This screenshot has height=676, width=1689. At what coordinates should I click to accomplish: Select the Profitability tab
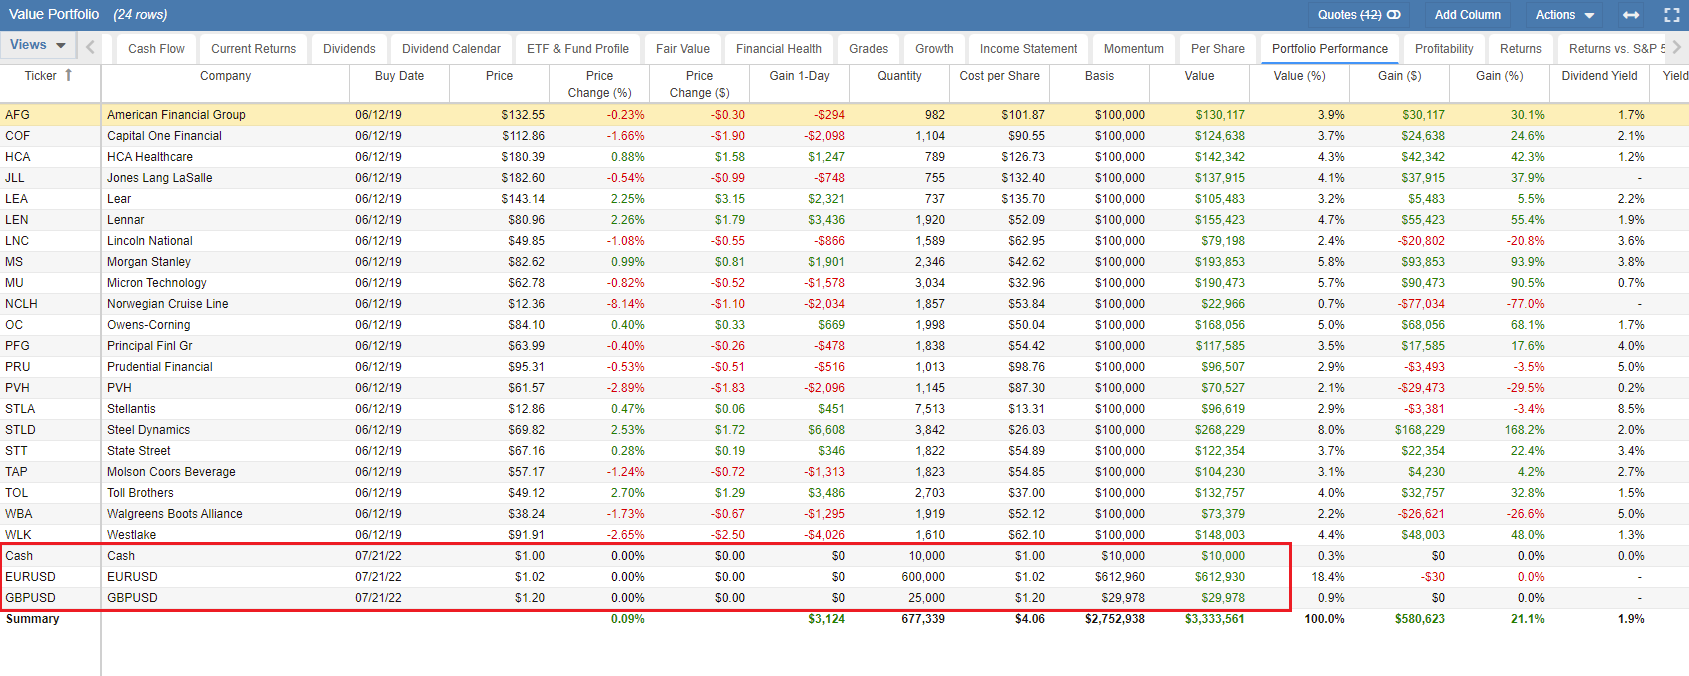click(1443, 49)
